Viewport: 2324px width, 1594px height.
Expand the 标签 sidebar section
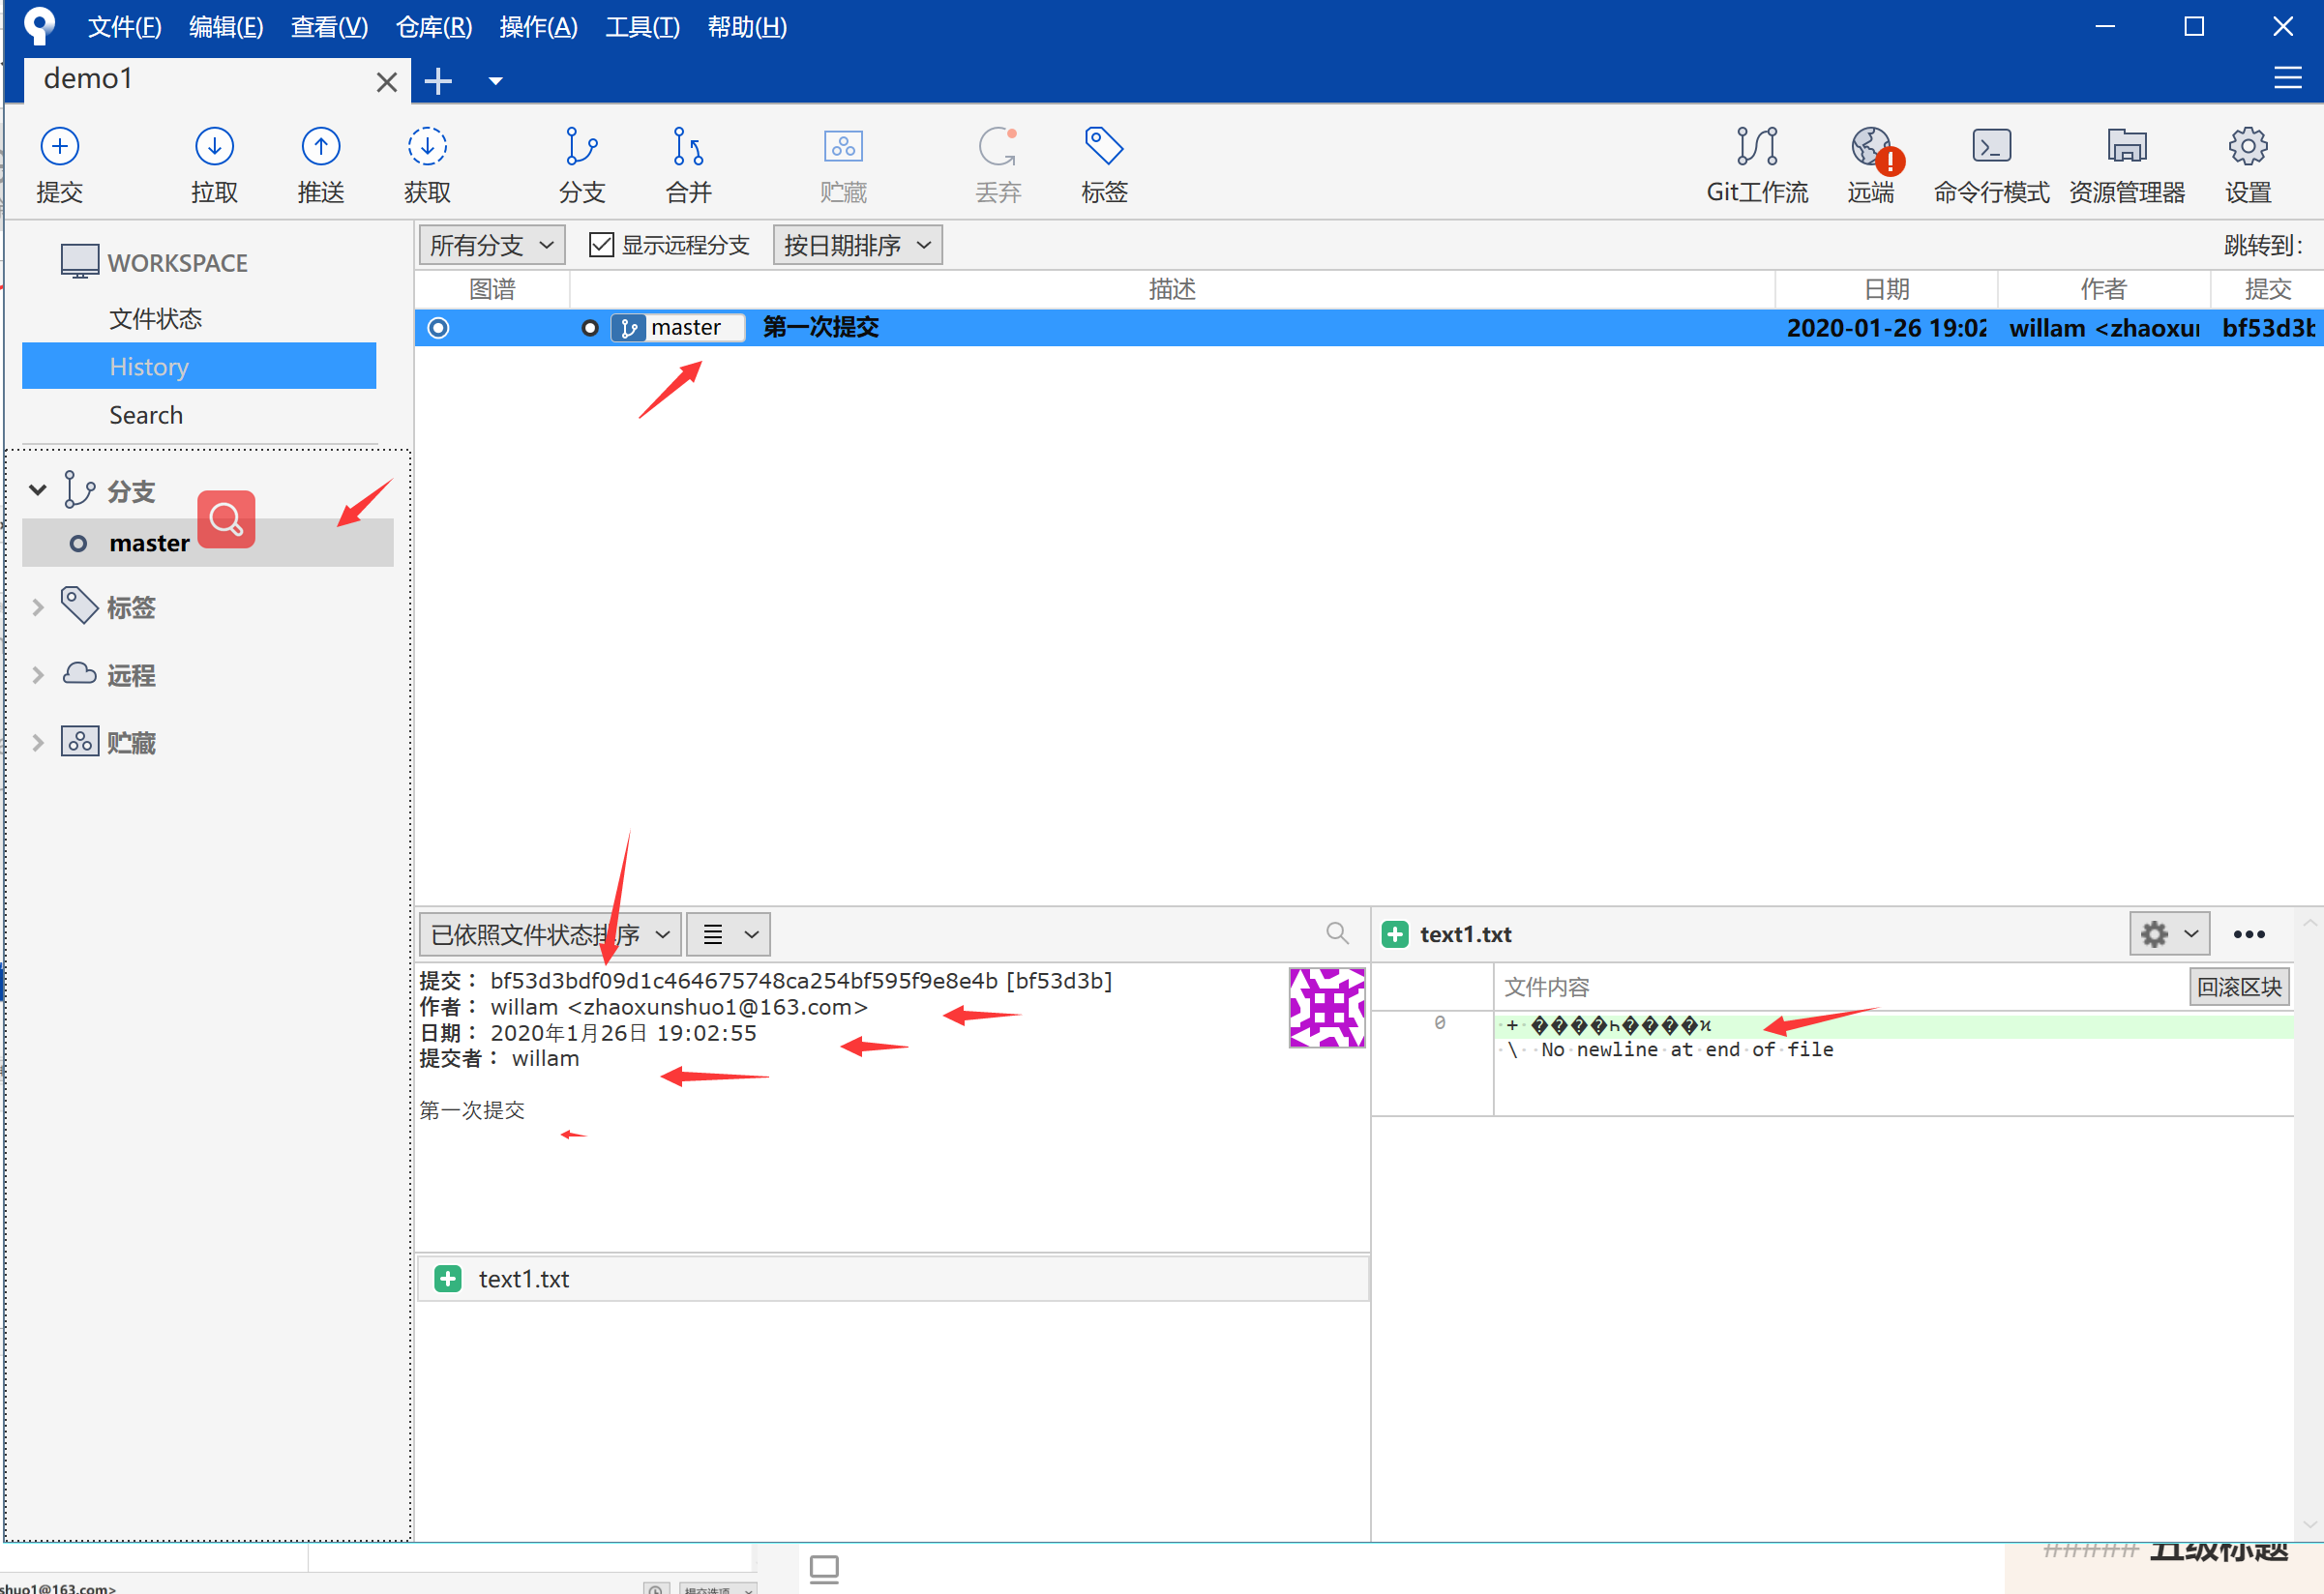coord(38,607)
